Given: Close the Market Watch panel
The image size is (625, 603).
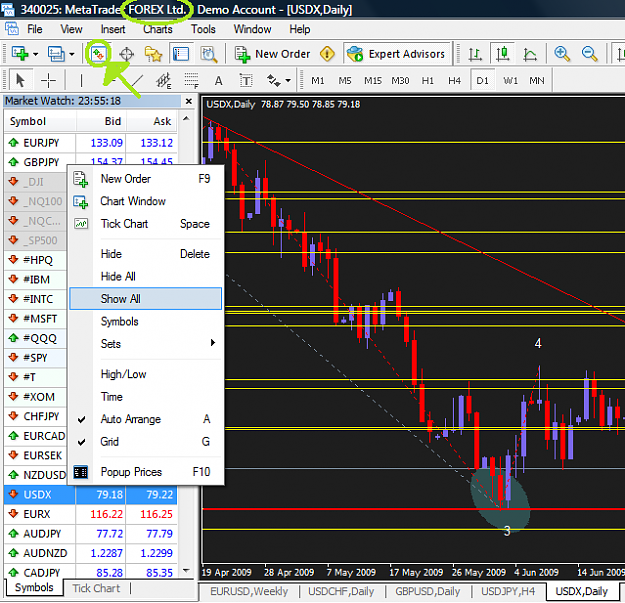Looking at the screenshot, I should [x=189, y=101].
